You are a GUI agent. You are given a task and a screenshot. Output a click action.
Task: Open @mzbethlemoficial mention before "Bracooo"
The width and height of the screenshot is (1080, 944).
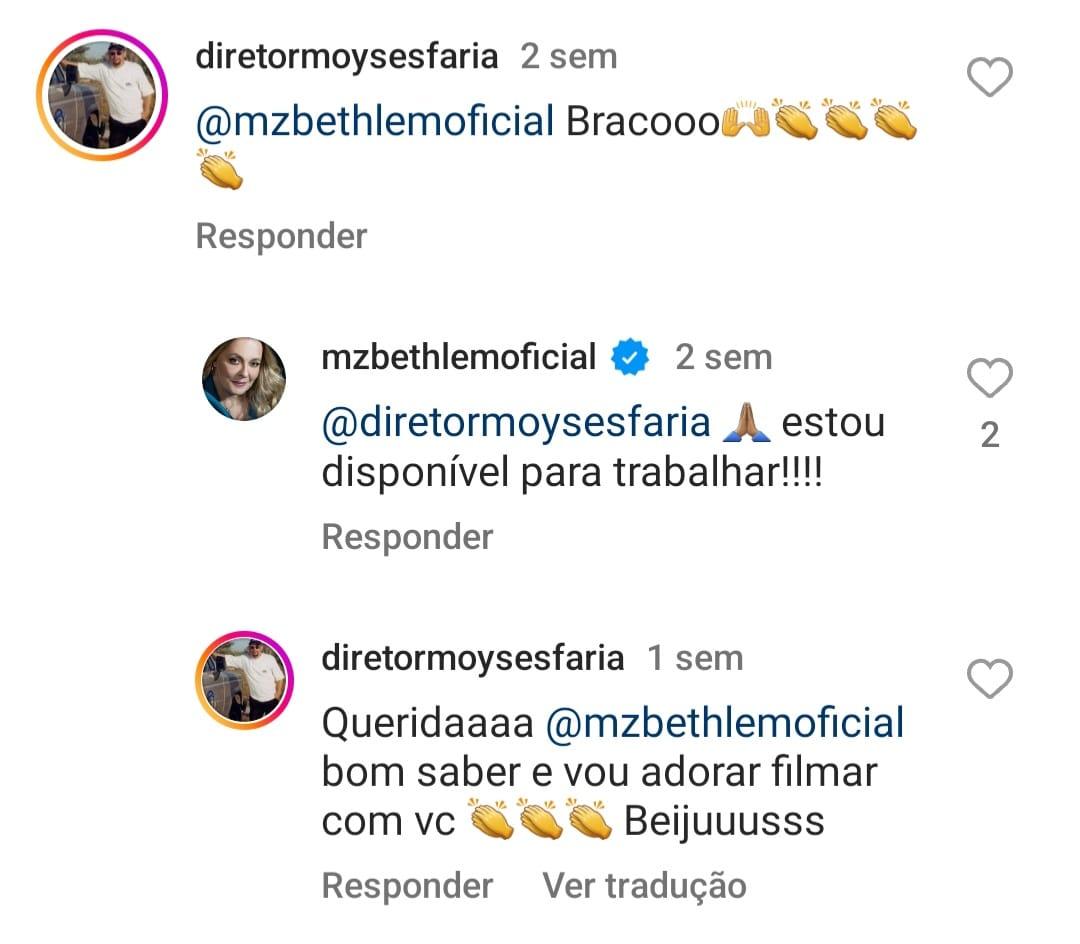[375, 122]
